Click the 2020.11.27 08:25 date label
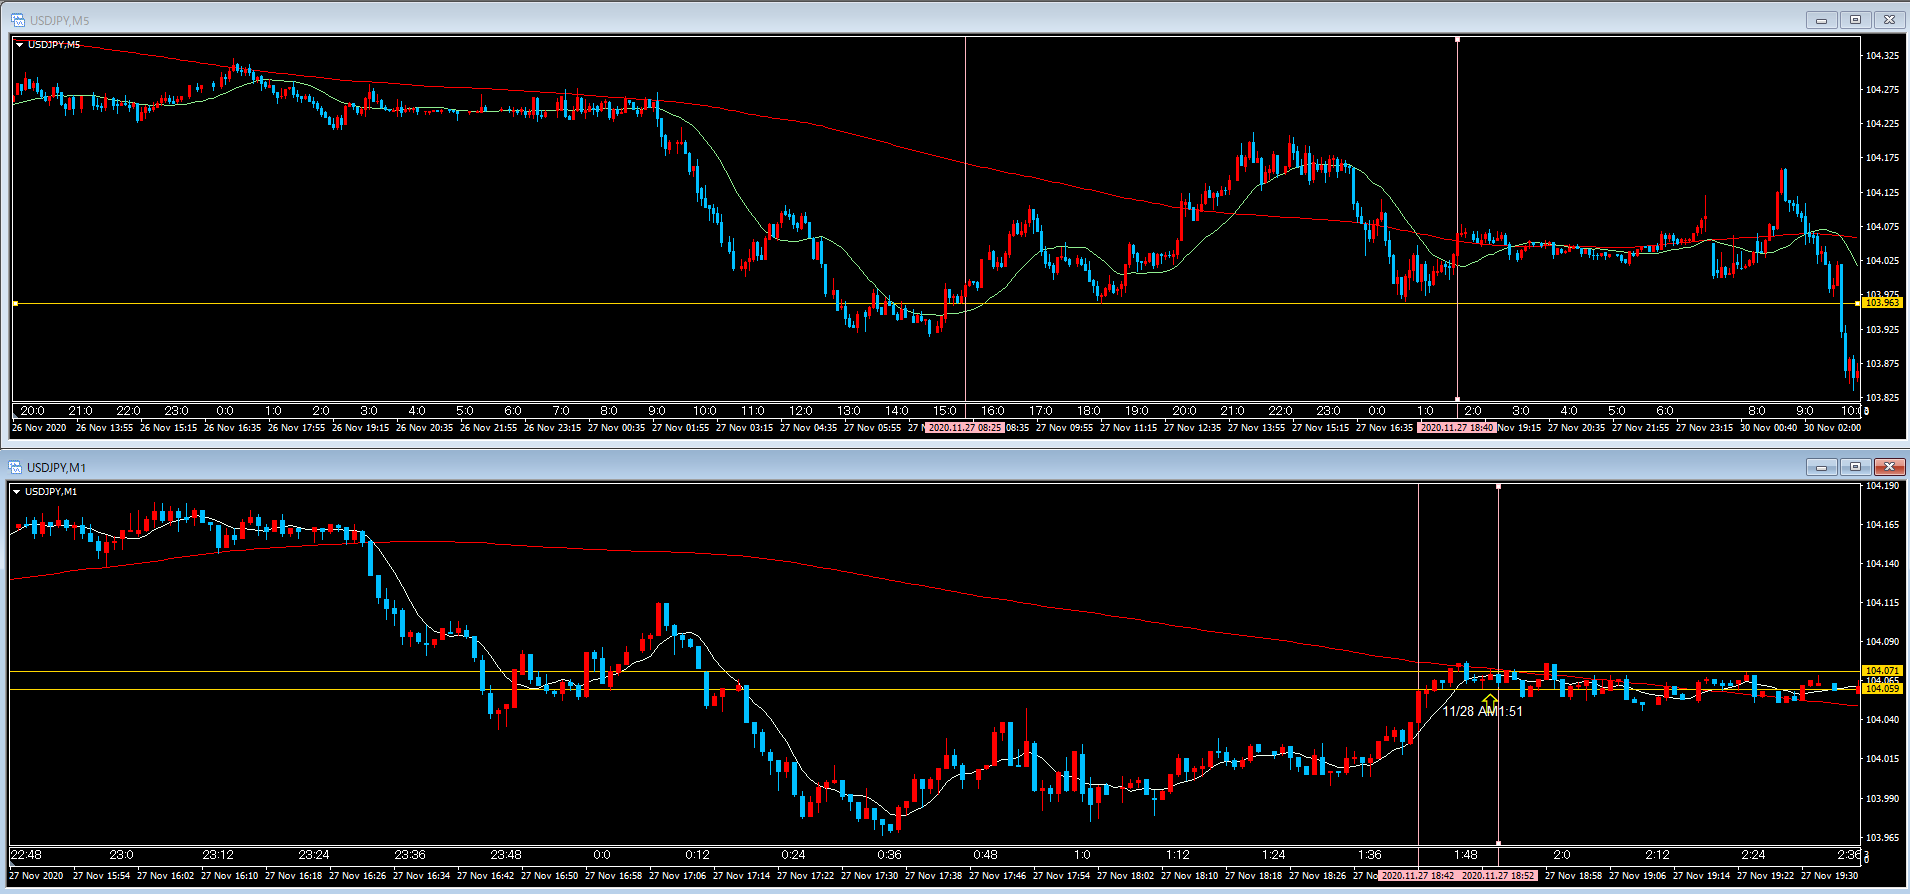Viewport: 1910px width, 894px height. click(x=964, y=428)
